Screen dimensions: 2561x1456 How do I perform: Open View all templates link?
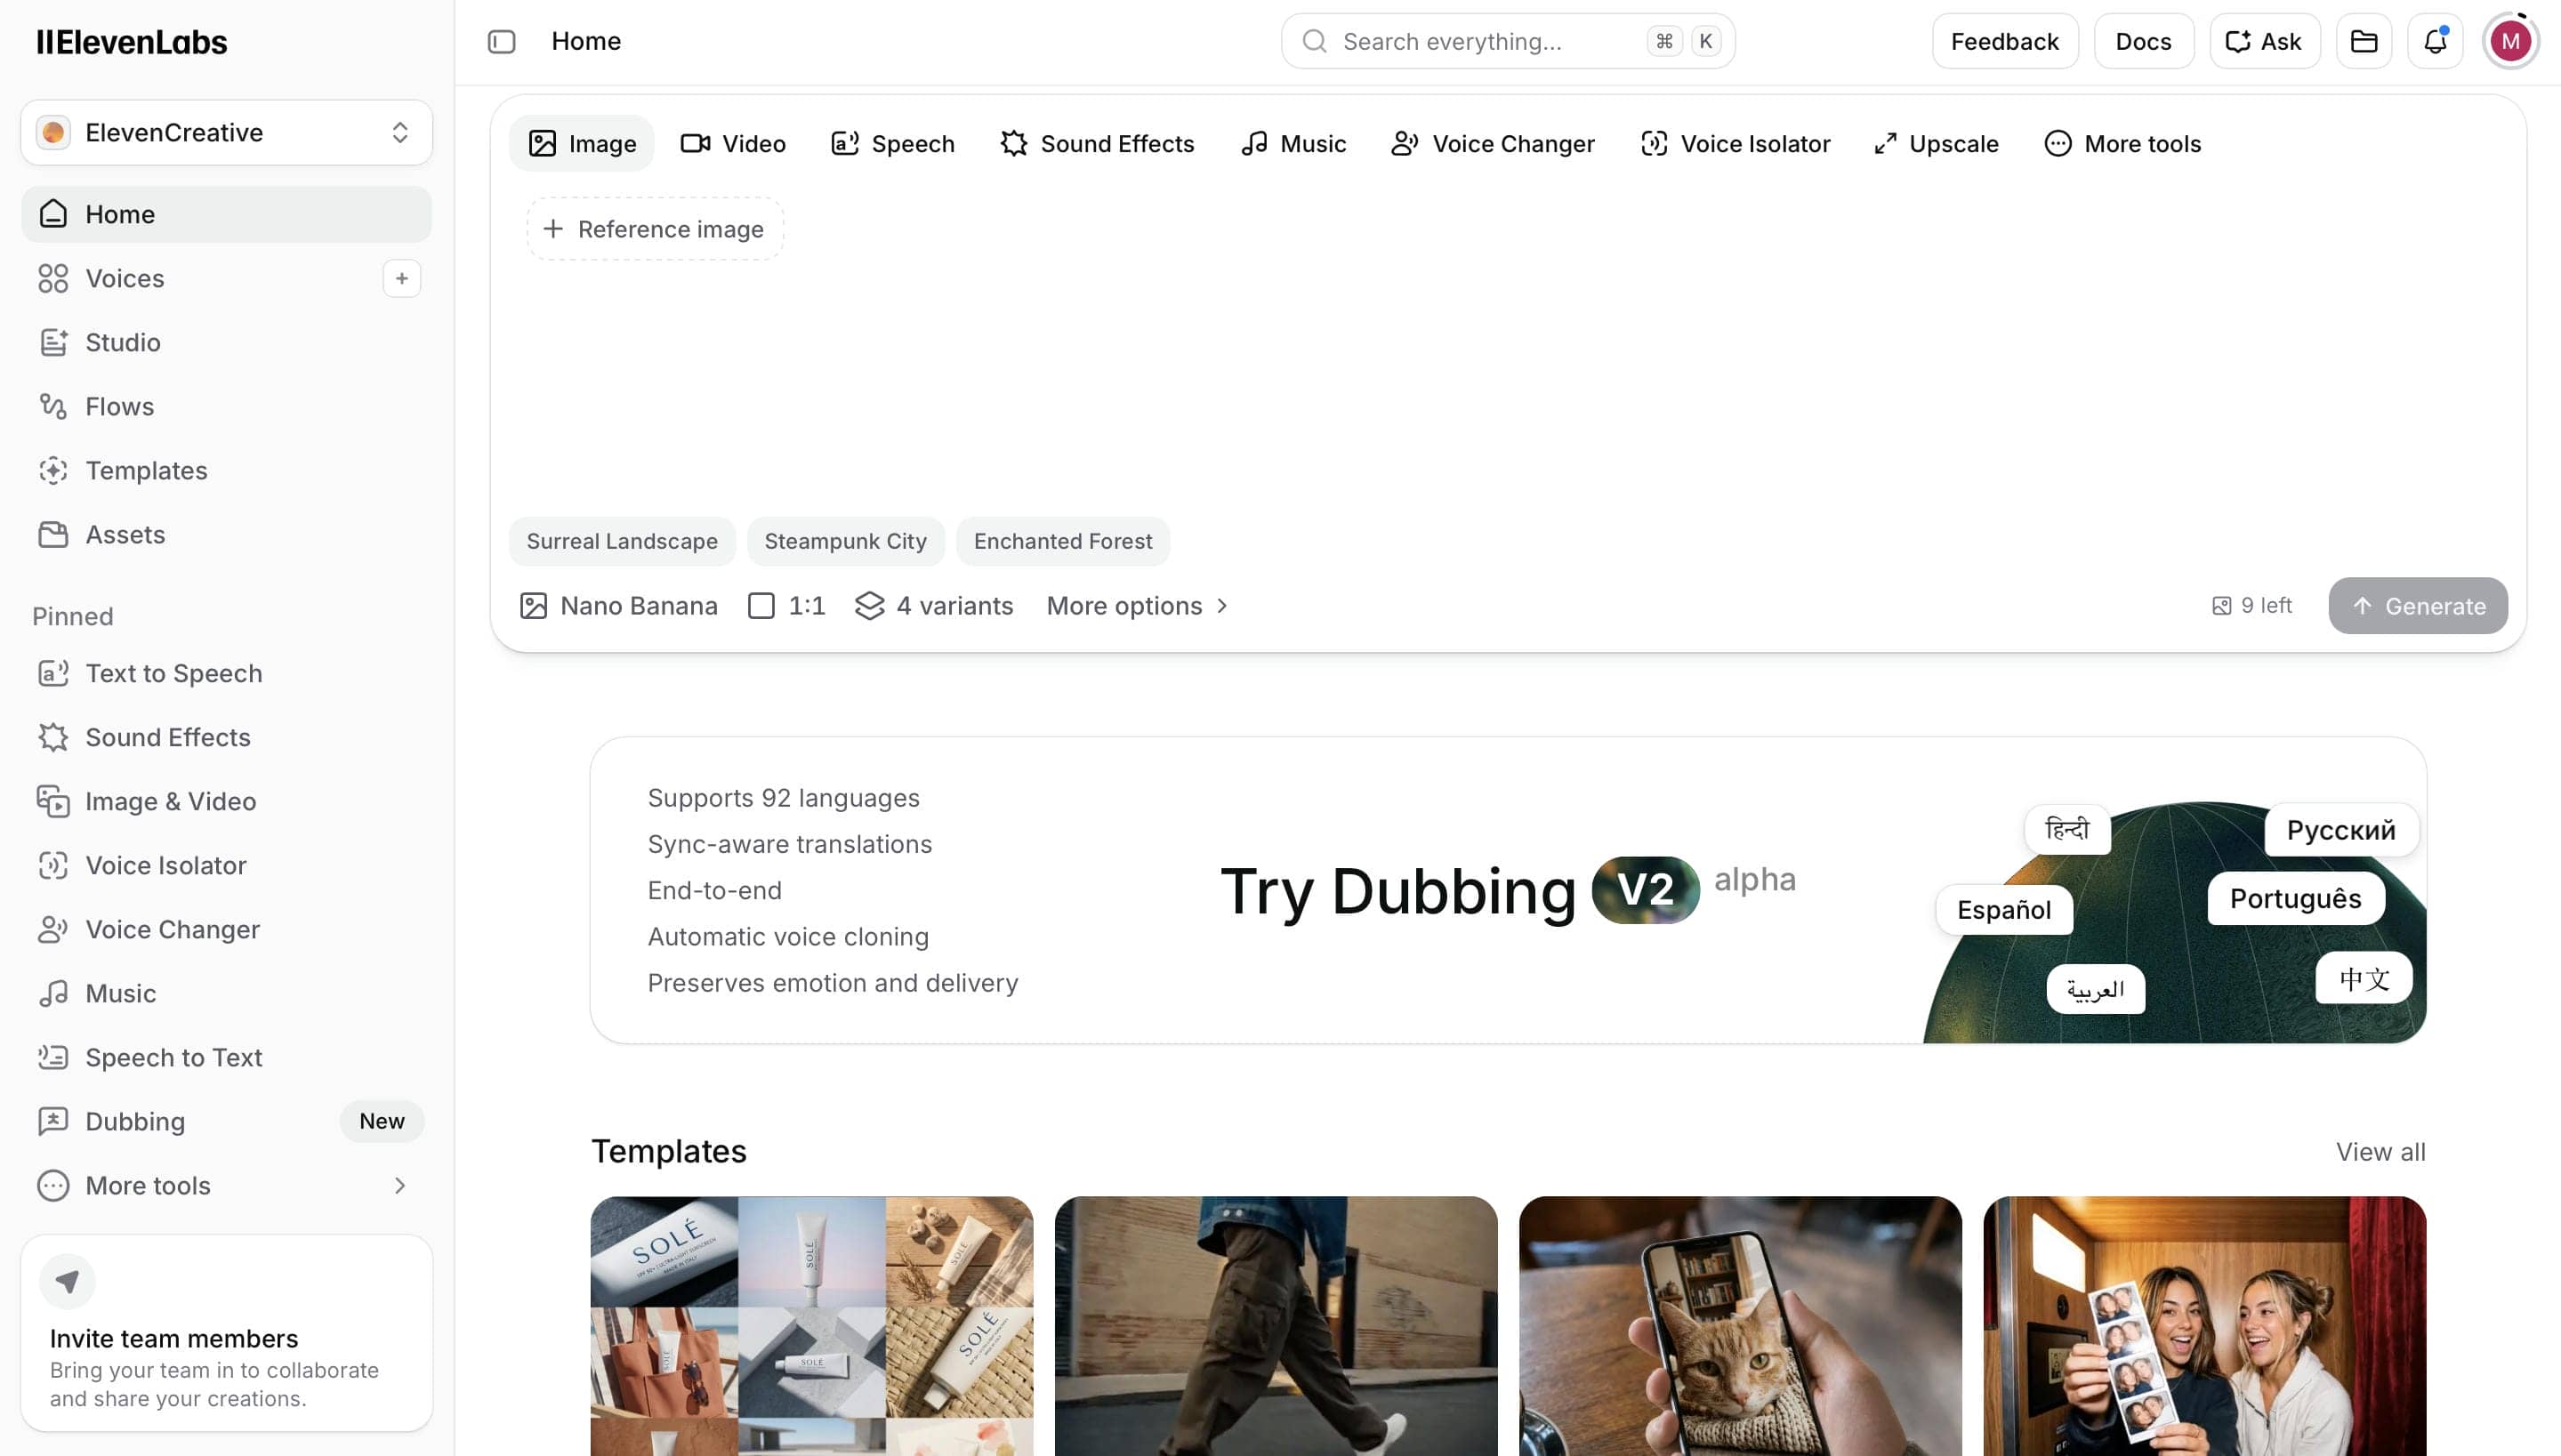(2380, 1152)
